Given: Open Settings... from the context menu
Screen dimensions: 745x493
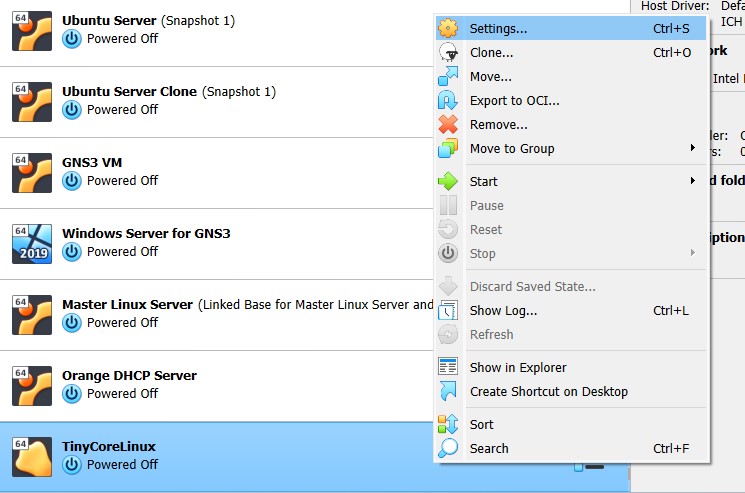Looking at the screenshot, I should coord(571,28).
